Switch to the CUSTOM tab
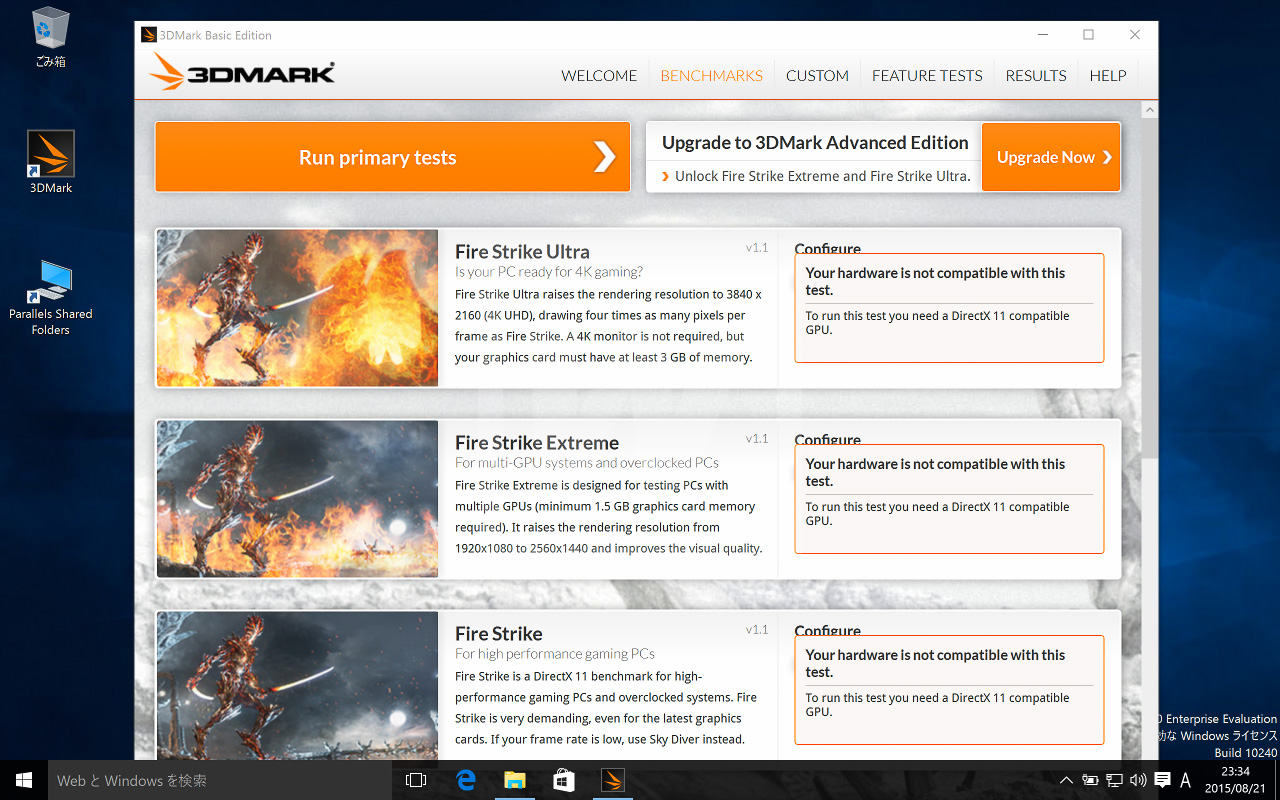The width and height of the screenshot is (1280, 800). click(x=817, y=76)
